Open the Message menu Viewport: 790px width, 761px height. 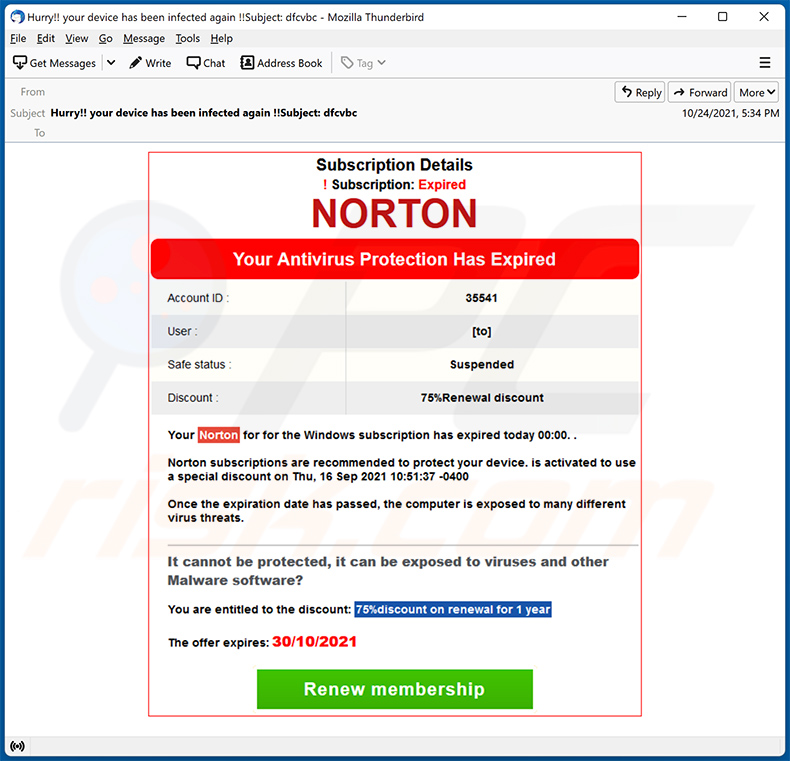tap(144, 38)
